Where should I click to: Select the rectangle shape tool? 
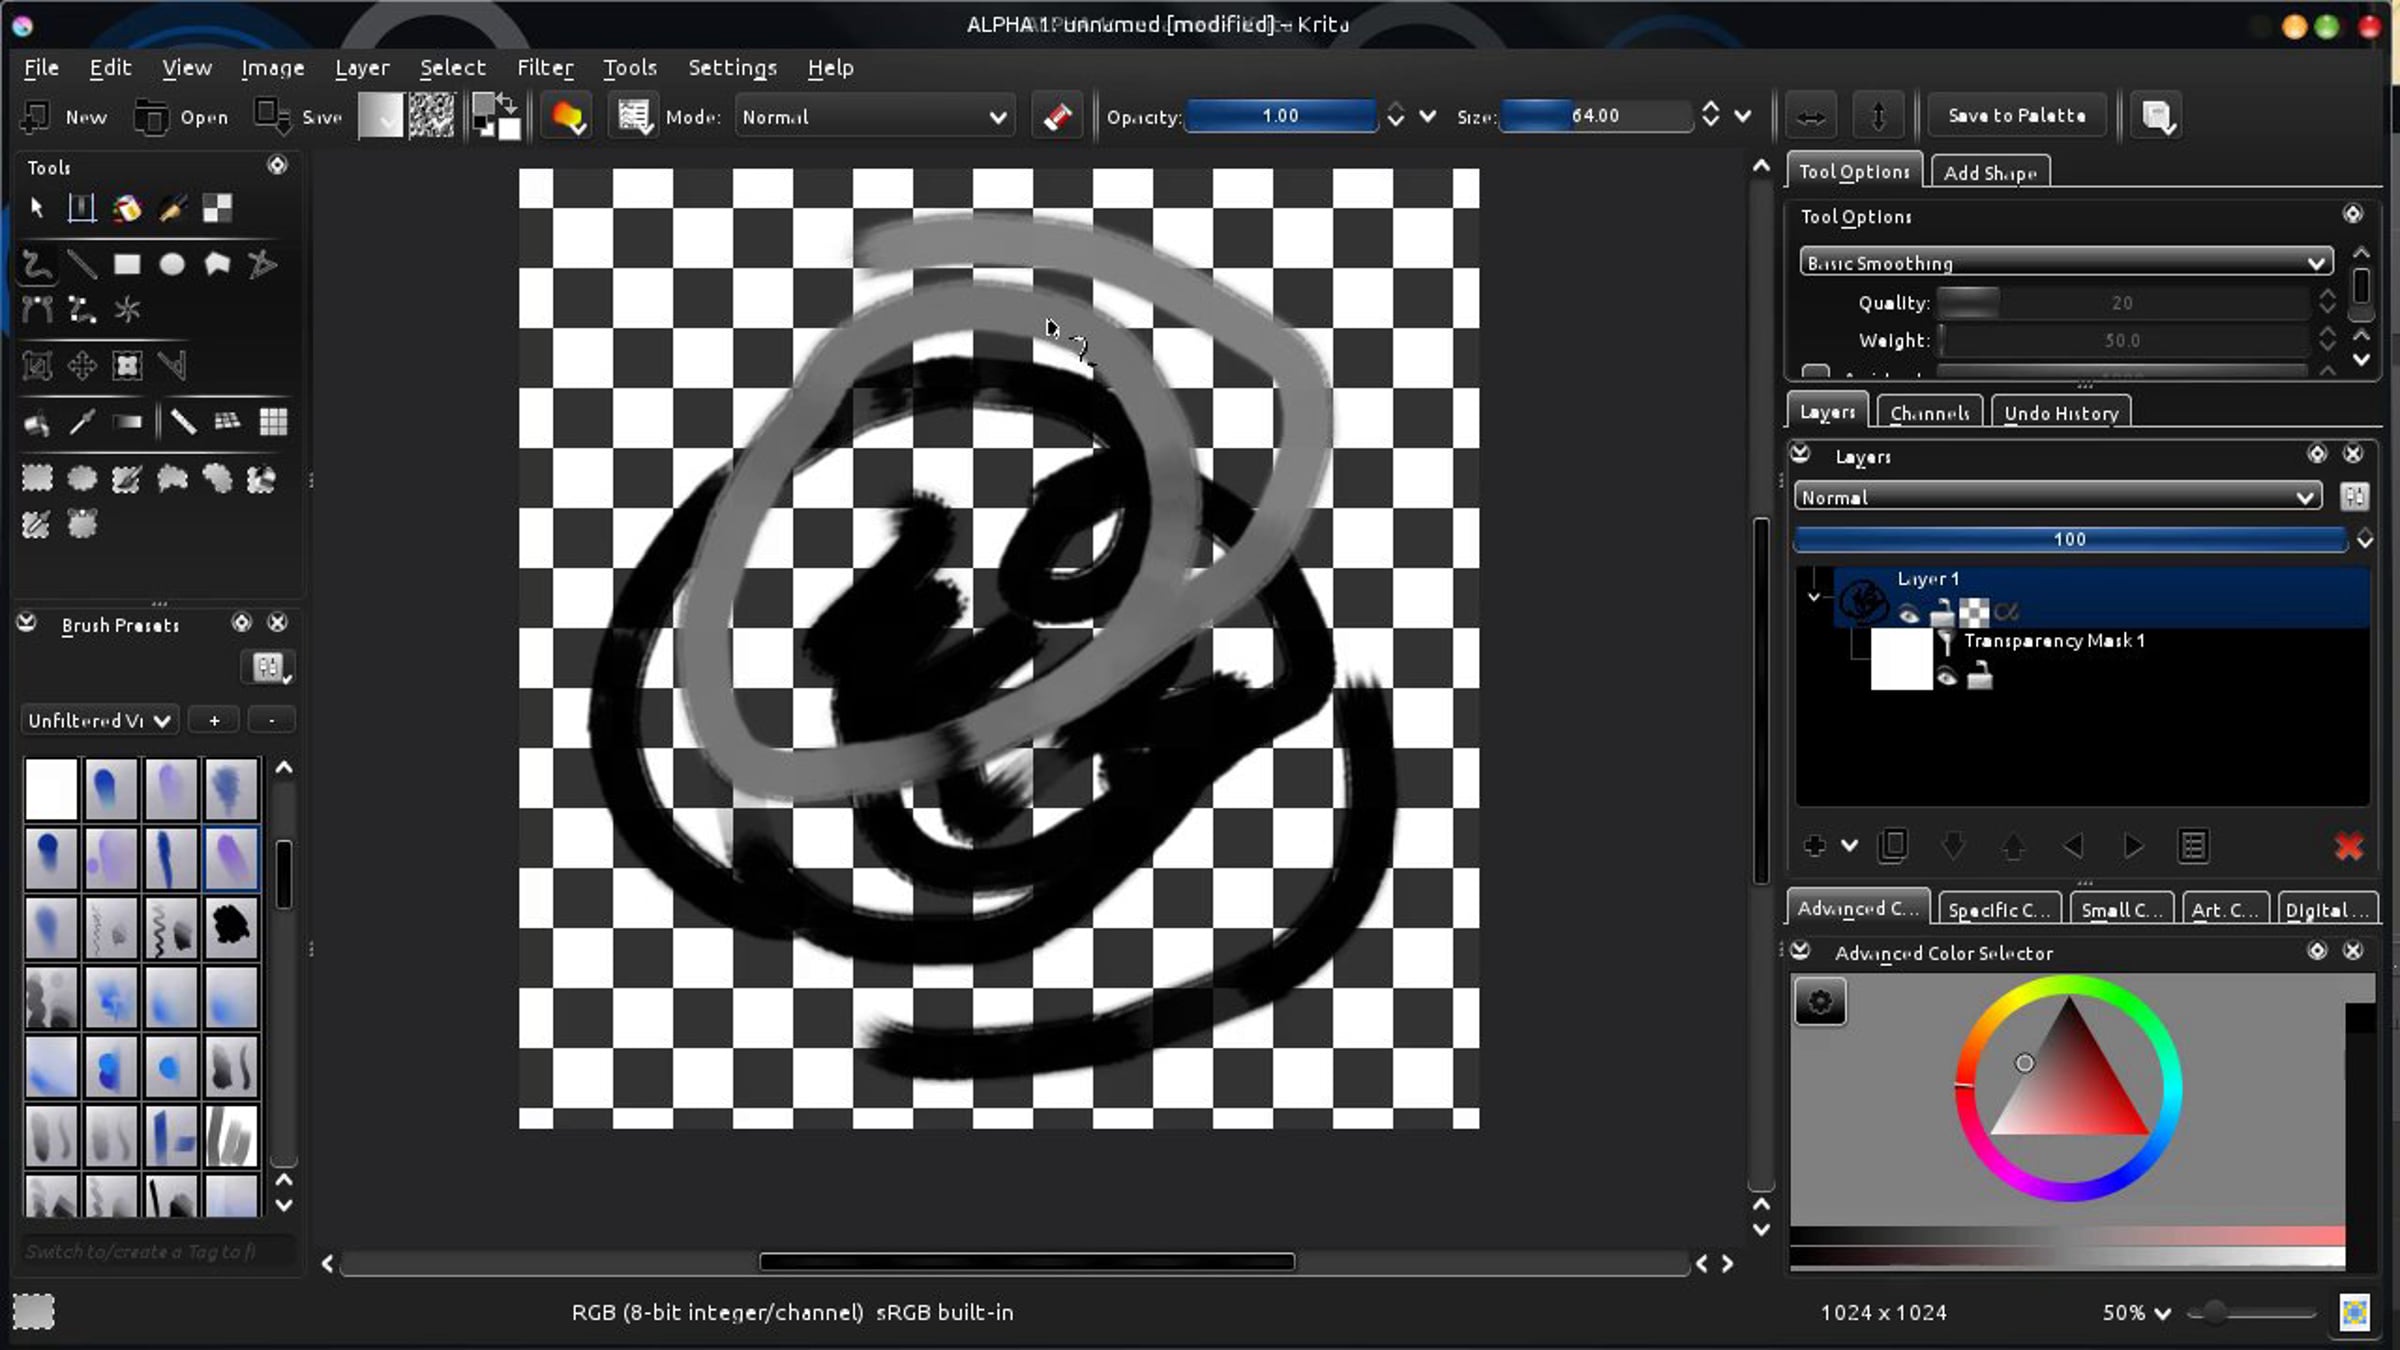pos(127,265)
